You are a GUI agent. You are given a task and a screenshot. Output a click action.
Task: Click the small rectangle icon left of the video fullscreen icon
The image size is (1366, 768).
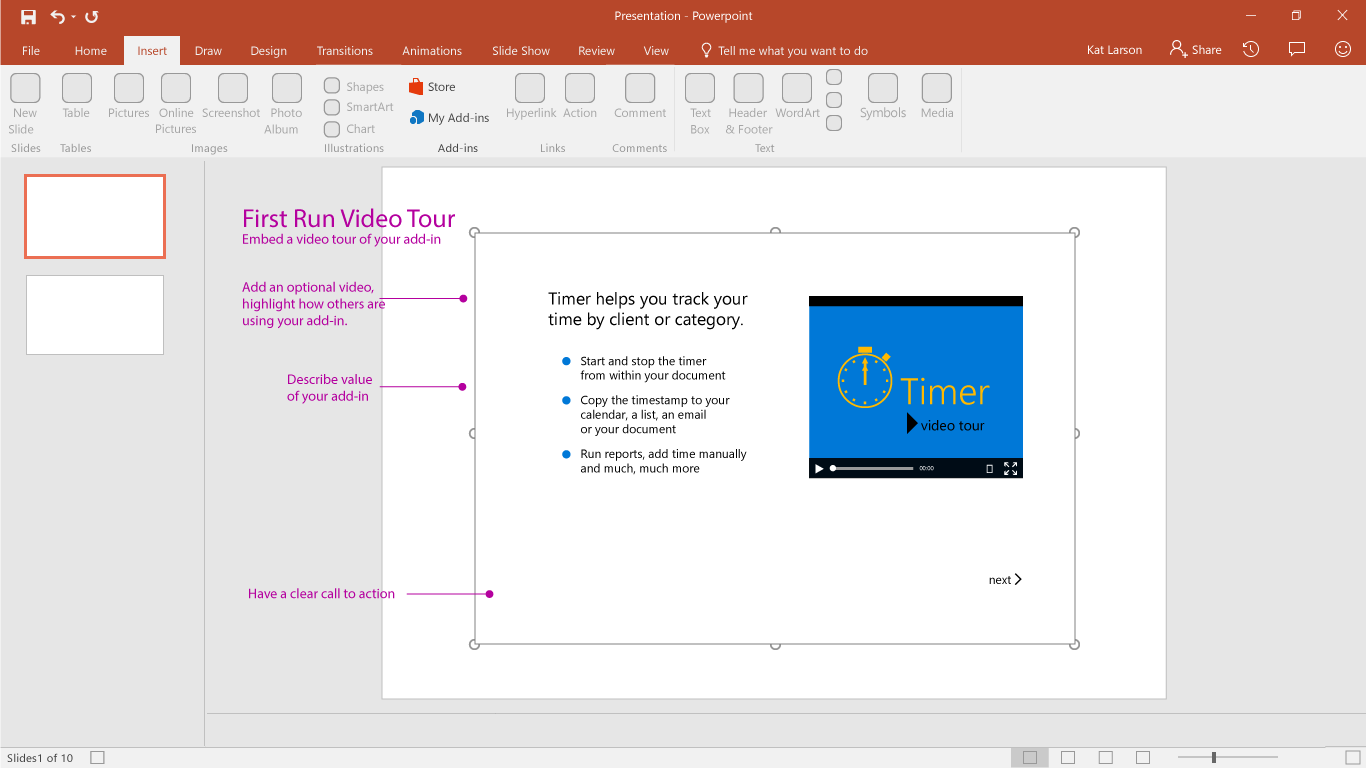990,468
